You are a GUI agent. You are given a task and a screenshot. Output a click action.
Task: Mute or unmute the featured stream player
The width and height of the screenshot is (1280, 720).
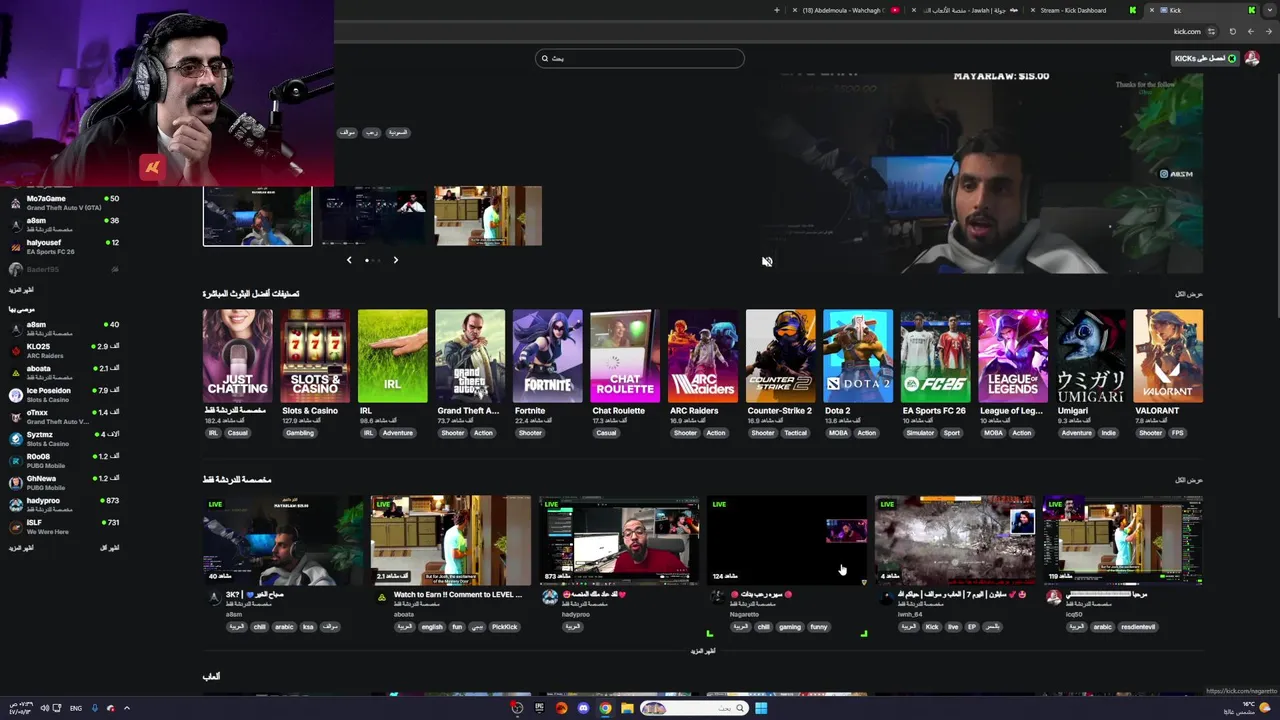[767, 262]
